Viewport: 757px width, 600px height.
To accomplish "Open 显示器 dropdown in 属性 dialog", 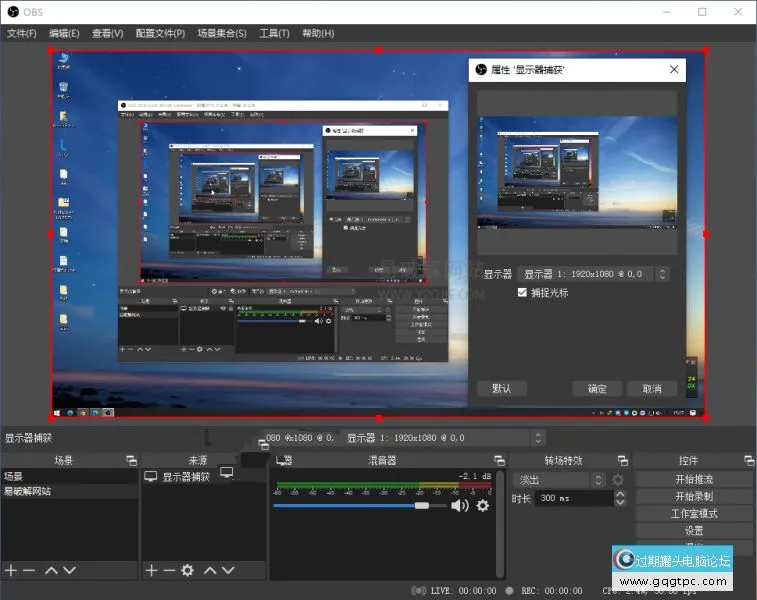I will tap(593, 274).
